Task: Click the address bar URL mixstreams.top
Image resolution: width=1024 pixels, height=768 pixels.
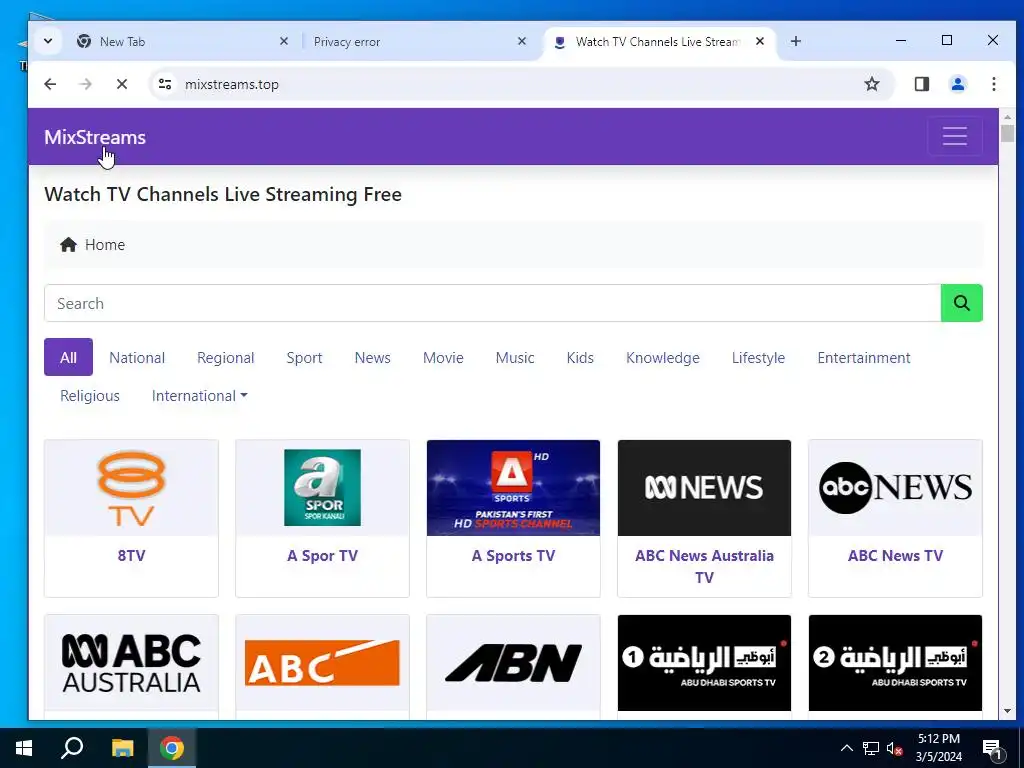Action: click(232, 84)
